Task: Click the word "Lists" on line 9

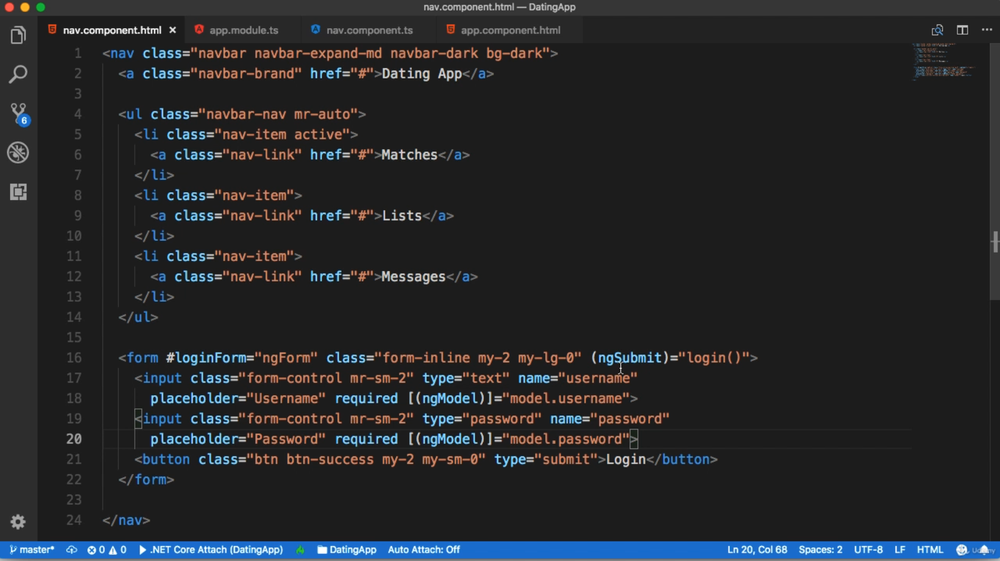Action: click(x=402, y=215)
